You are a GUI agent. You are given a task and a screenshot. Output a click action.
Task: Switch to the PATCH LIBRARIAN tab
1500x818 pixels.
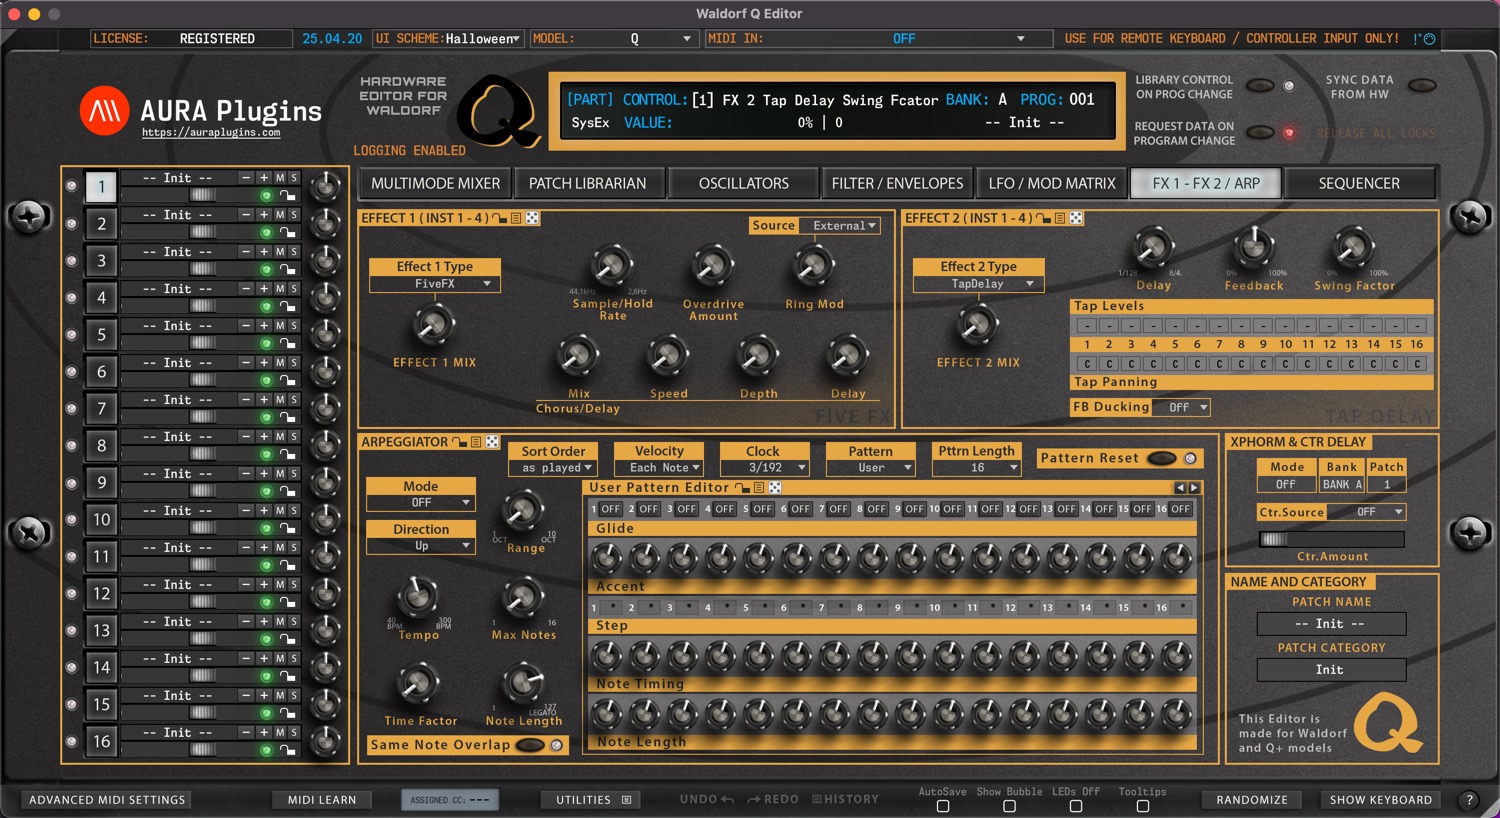click(x=588, y=183)
